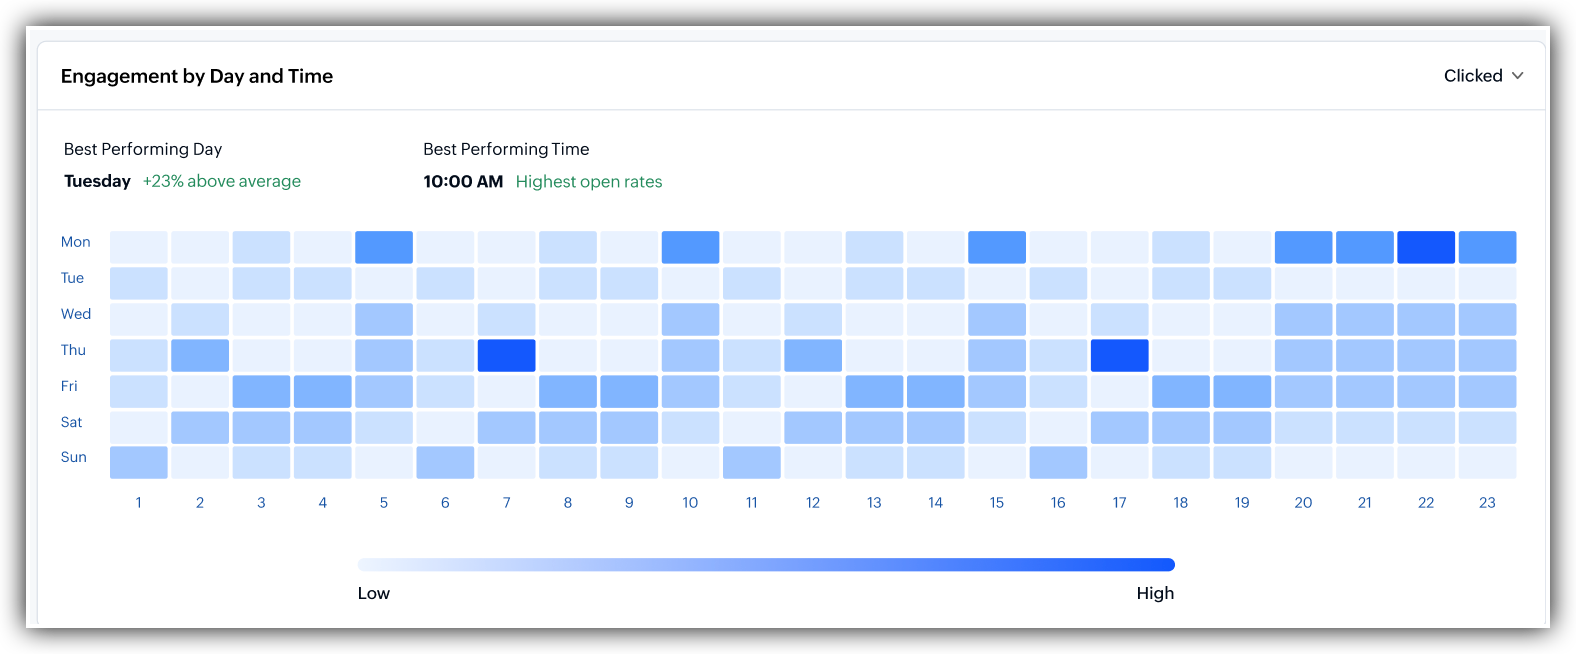Select the darkest cell at Thursday hour 7
The image size is (1576, 654).
506,355
